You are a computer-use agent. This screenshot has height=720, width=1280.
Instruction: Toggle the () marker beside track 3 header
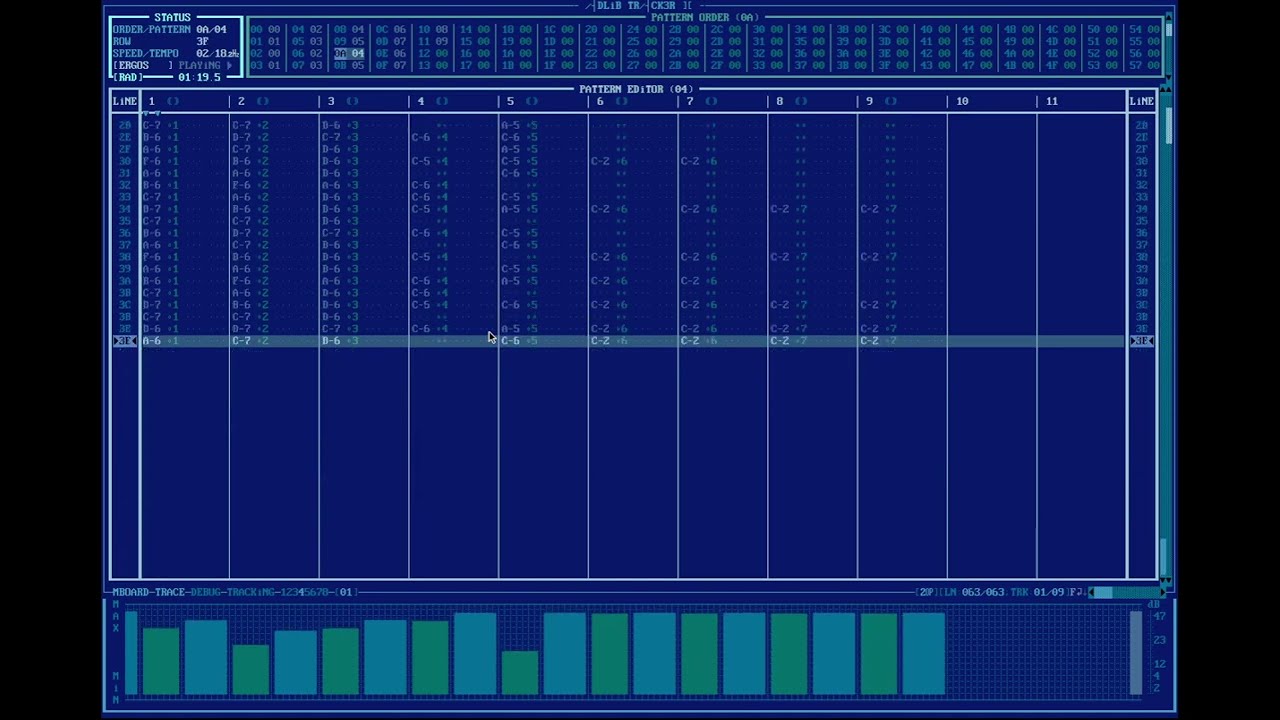tap(352, 101)
